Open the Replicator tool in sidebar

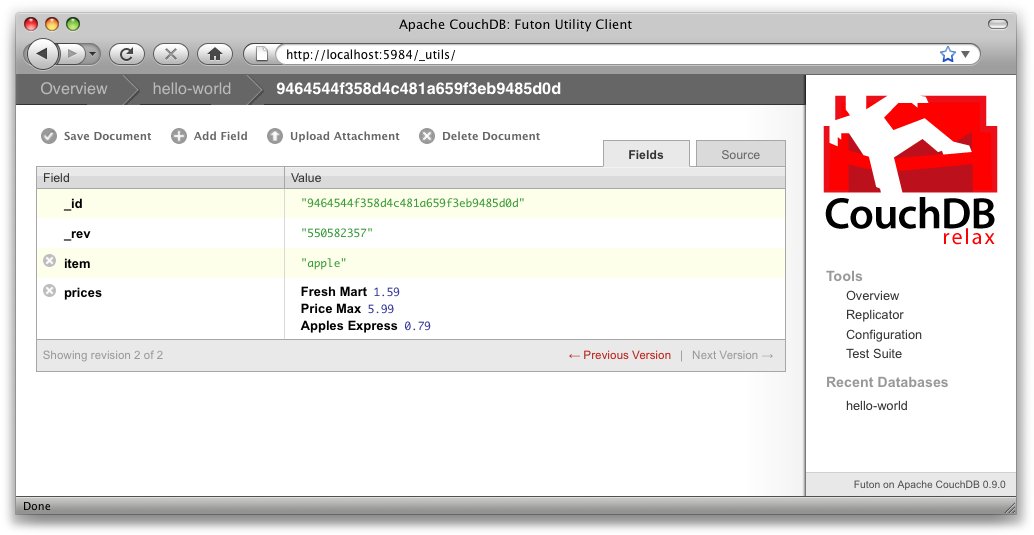(874, 315)
